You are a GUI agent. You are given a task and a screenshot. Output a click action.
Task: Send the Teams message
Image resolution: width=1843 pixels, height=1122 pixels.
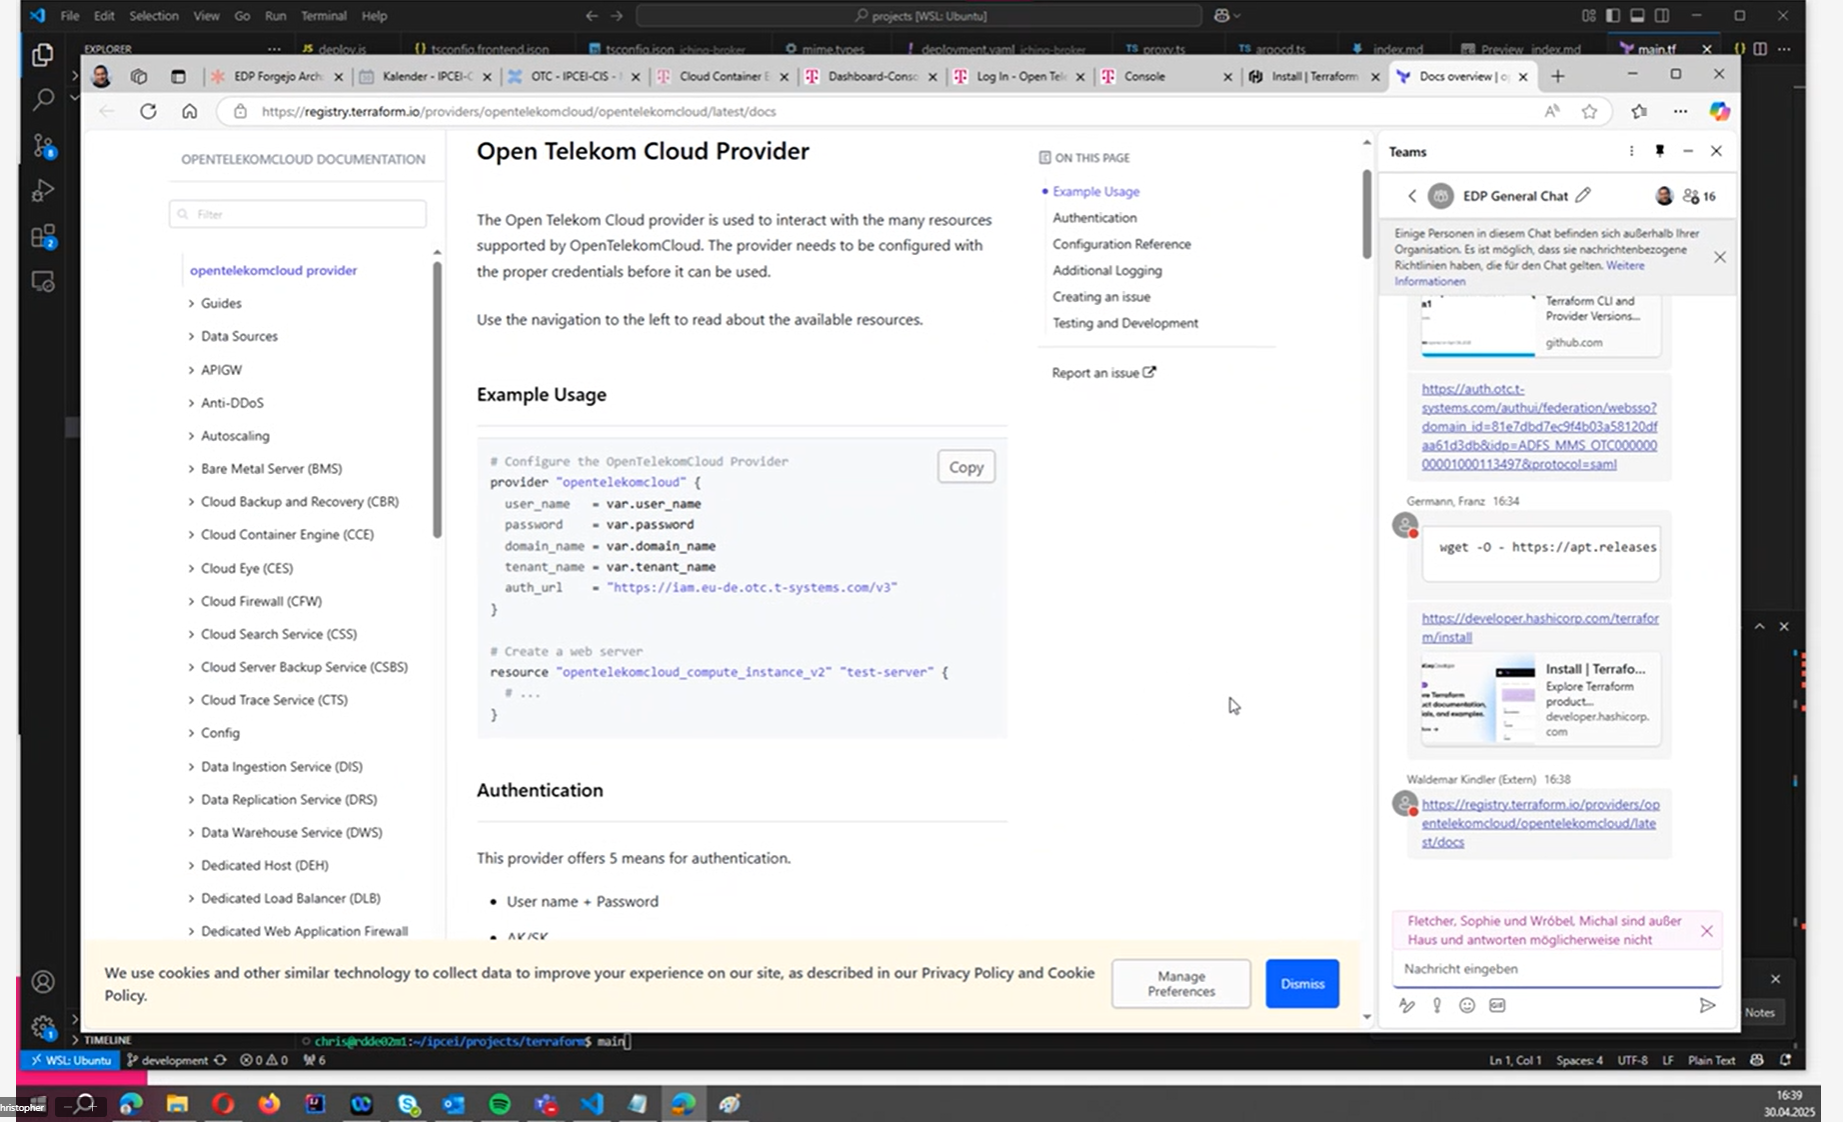[x=1707, y=1005]
